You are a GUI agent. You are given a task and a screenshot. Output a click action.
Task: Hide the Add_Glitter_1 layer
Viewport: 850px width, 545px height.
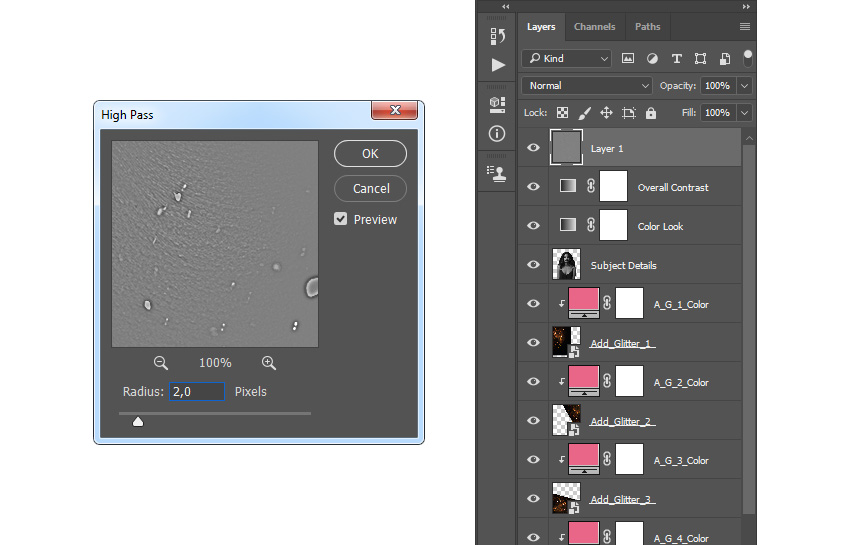(x=533, y=343)
